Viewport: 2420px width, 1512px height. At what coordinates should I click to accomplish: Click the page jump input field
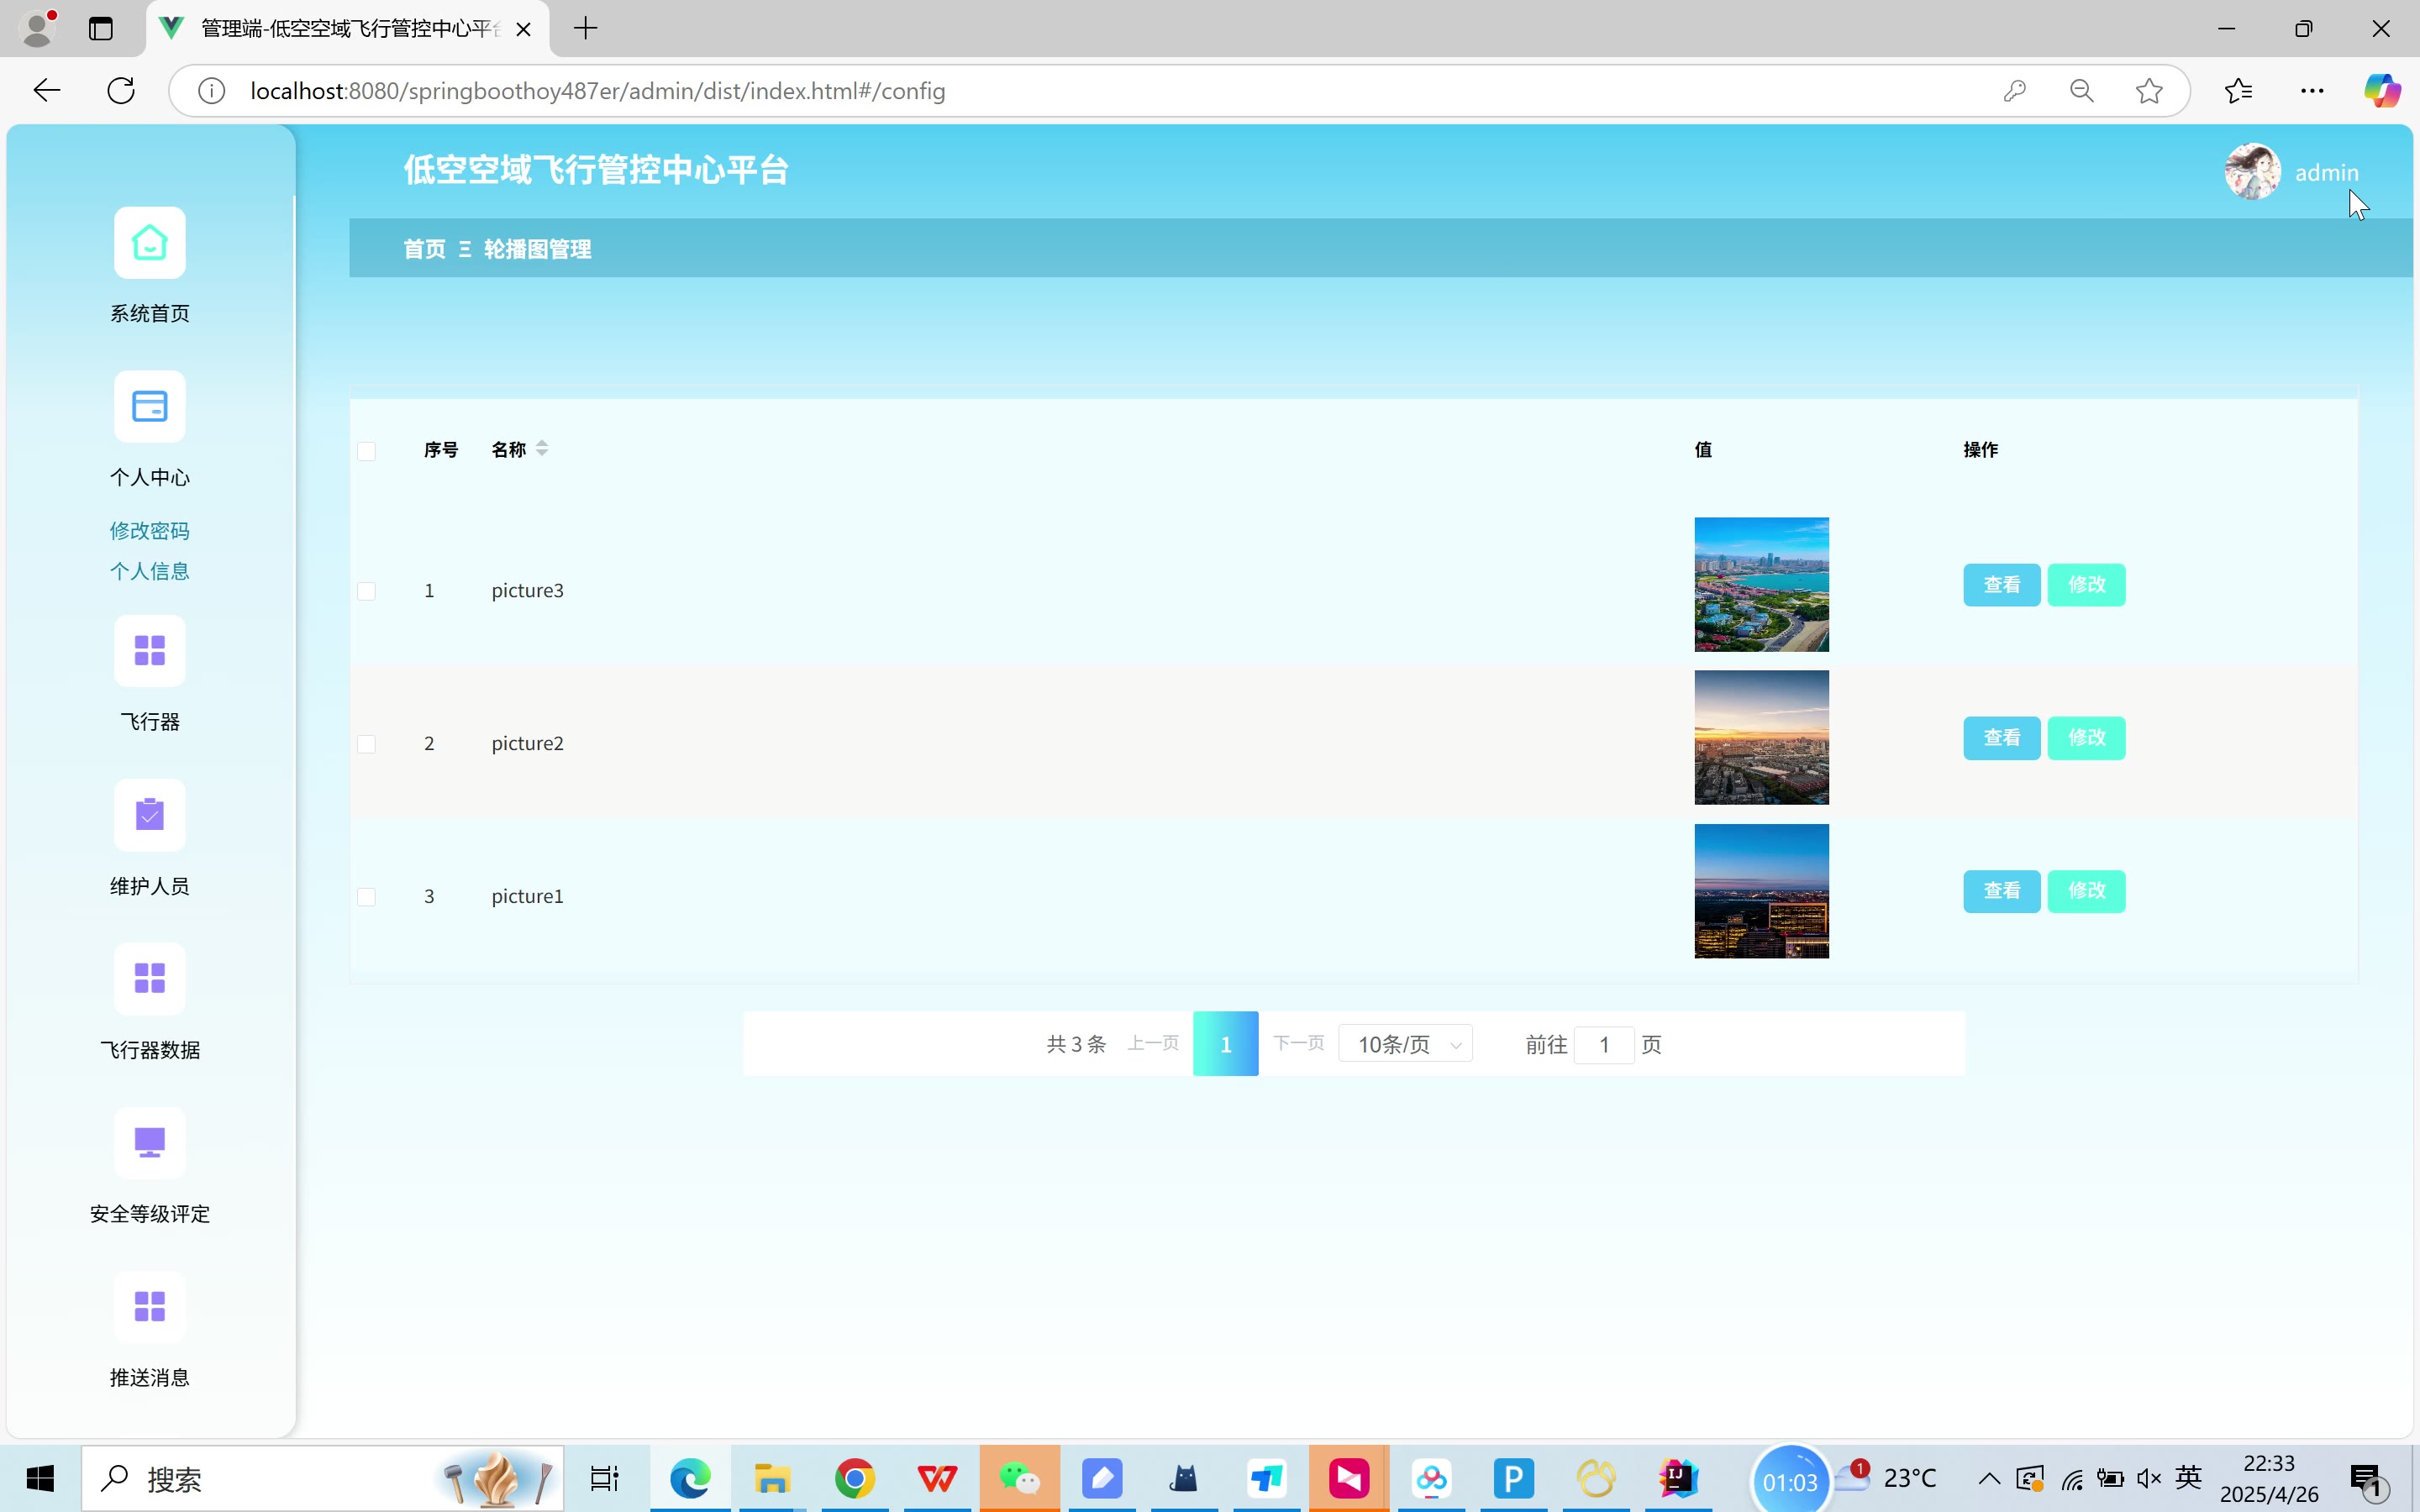[x=1603, y=1044]
